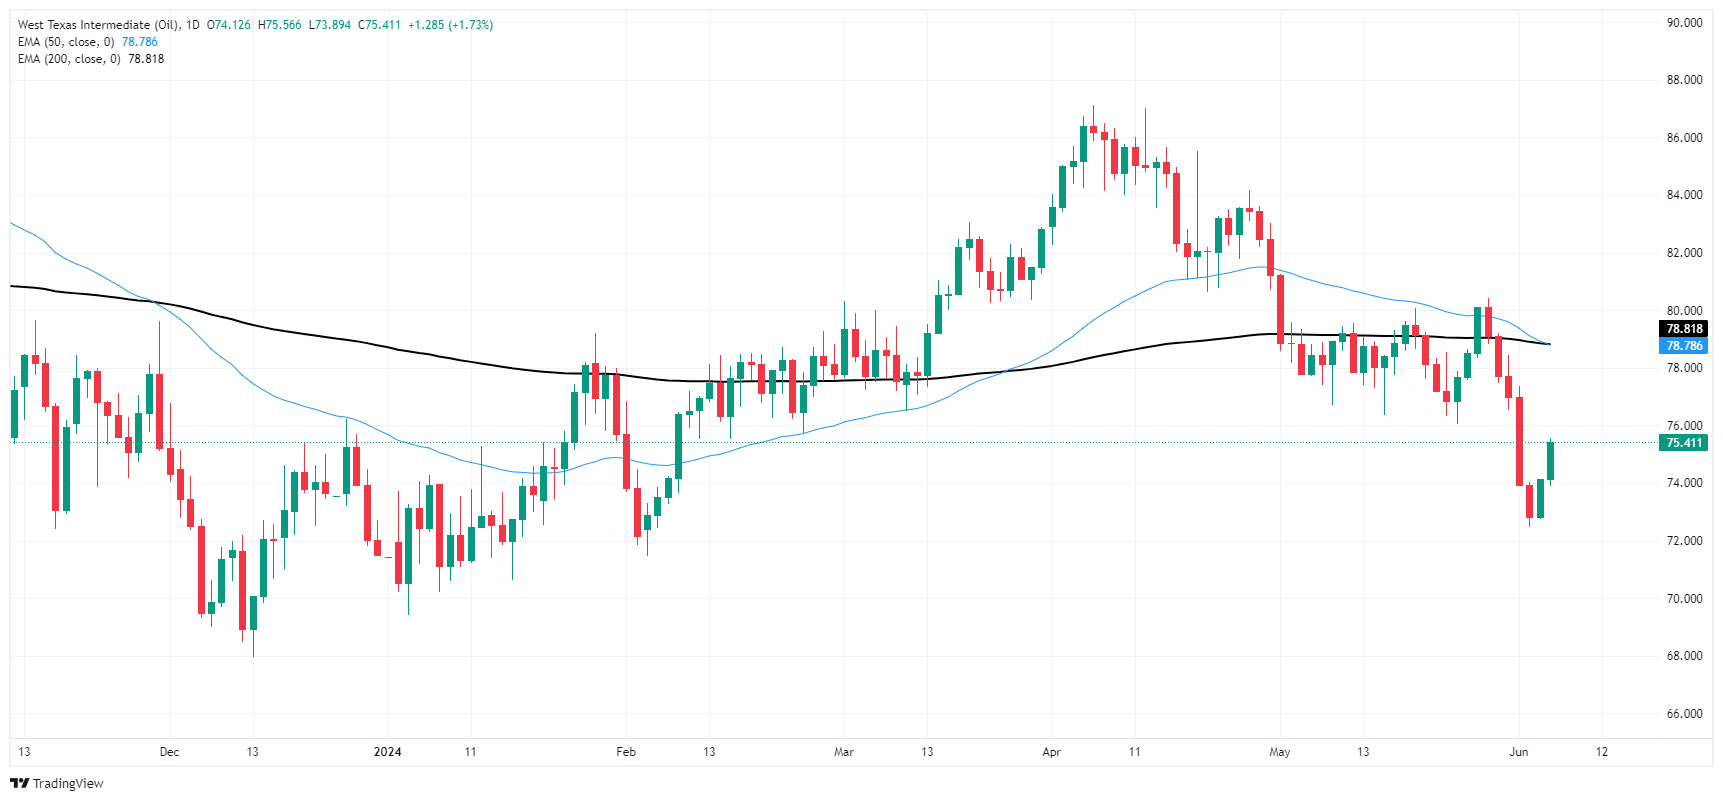The image size is (1723, 801).
Task: Click the green 75.411 current price tag
Action: tap(1684, 443)
